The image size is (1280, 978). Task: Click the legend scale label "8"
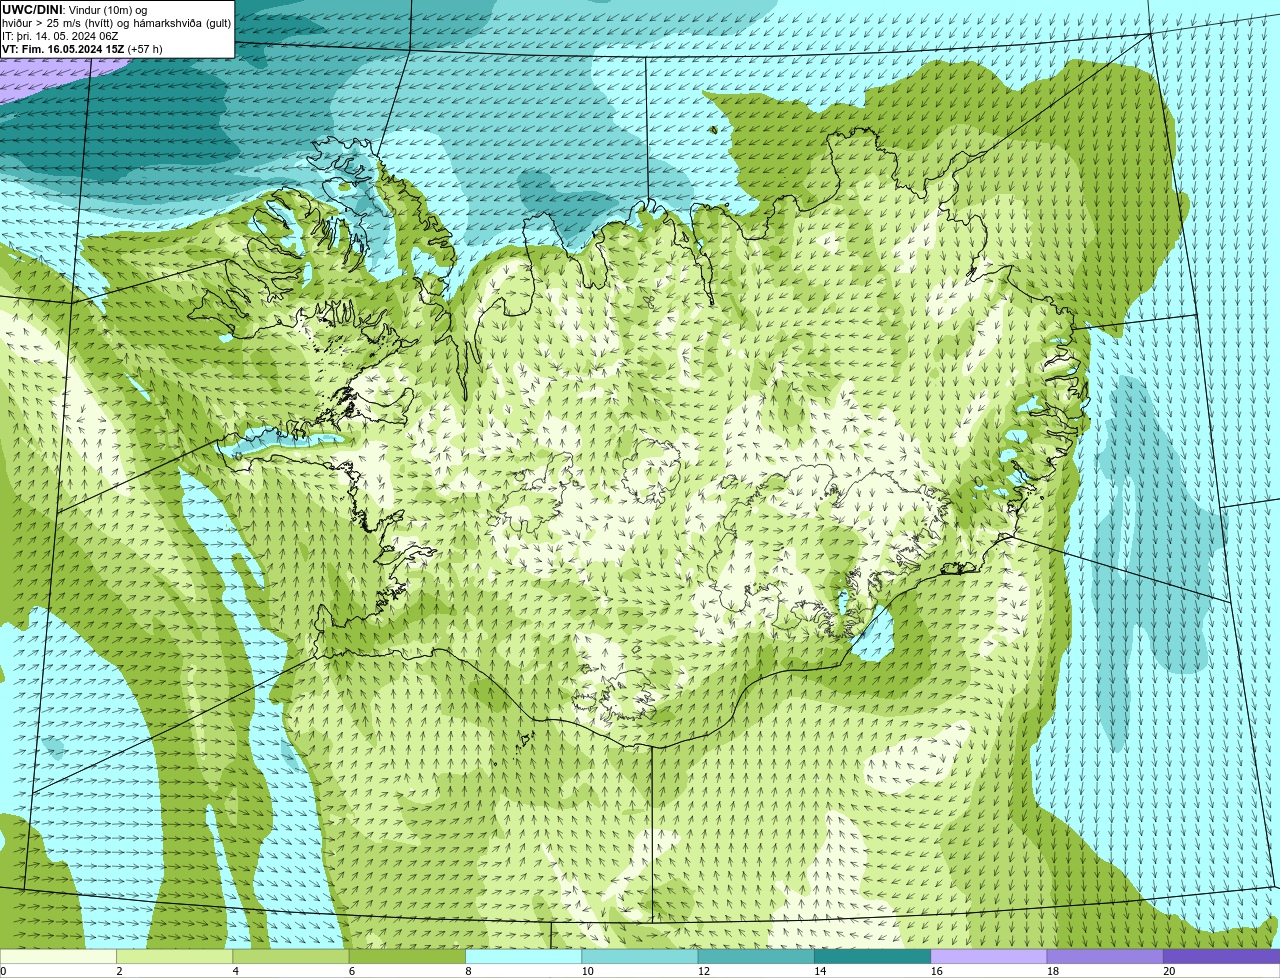468,971
